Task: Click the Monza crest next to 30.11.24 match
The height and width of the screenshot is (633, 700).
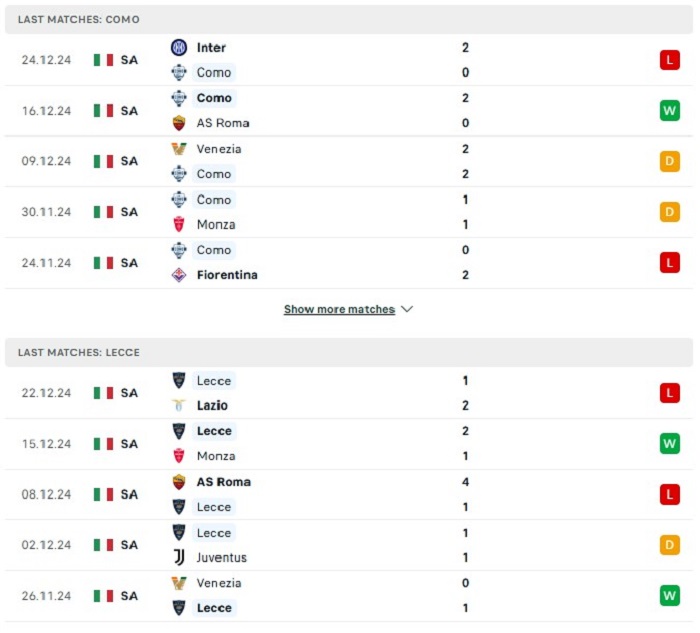Action: [179, 224]
